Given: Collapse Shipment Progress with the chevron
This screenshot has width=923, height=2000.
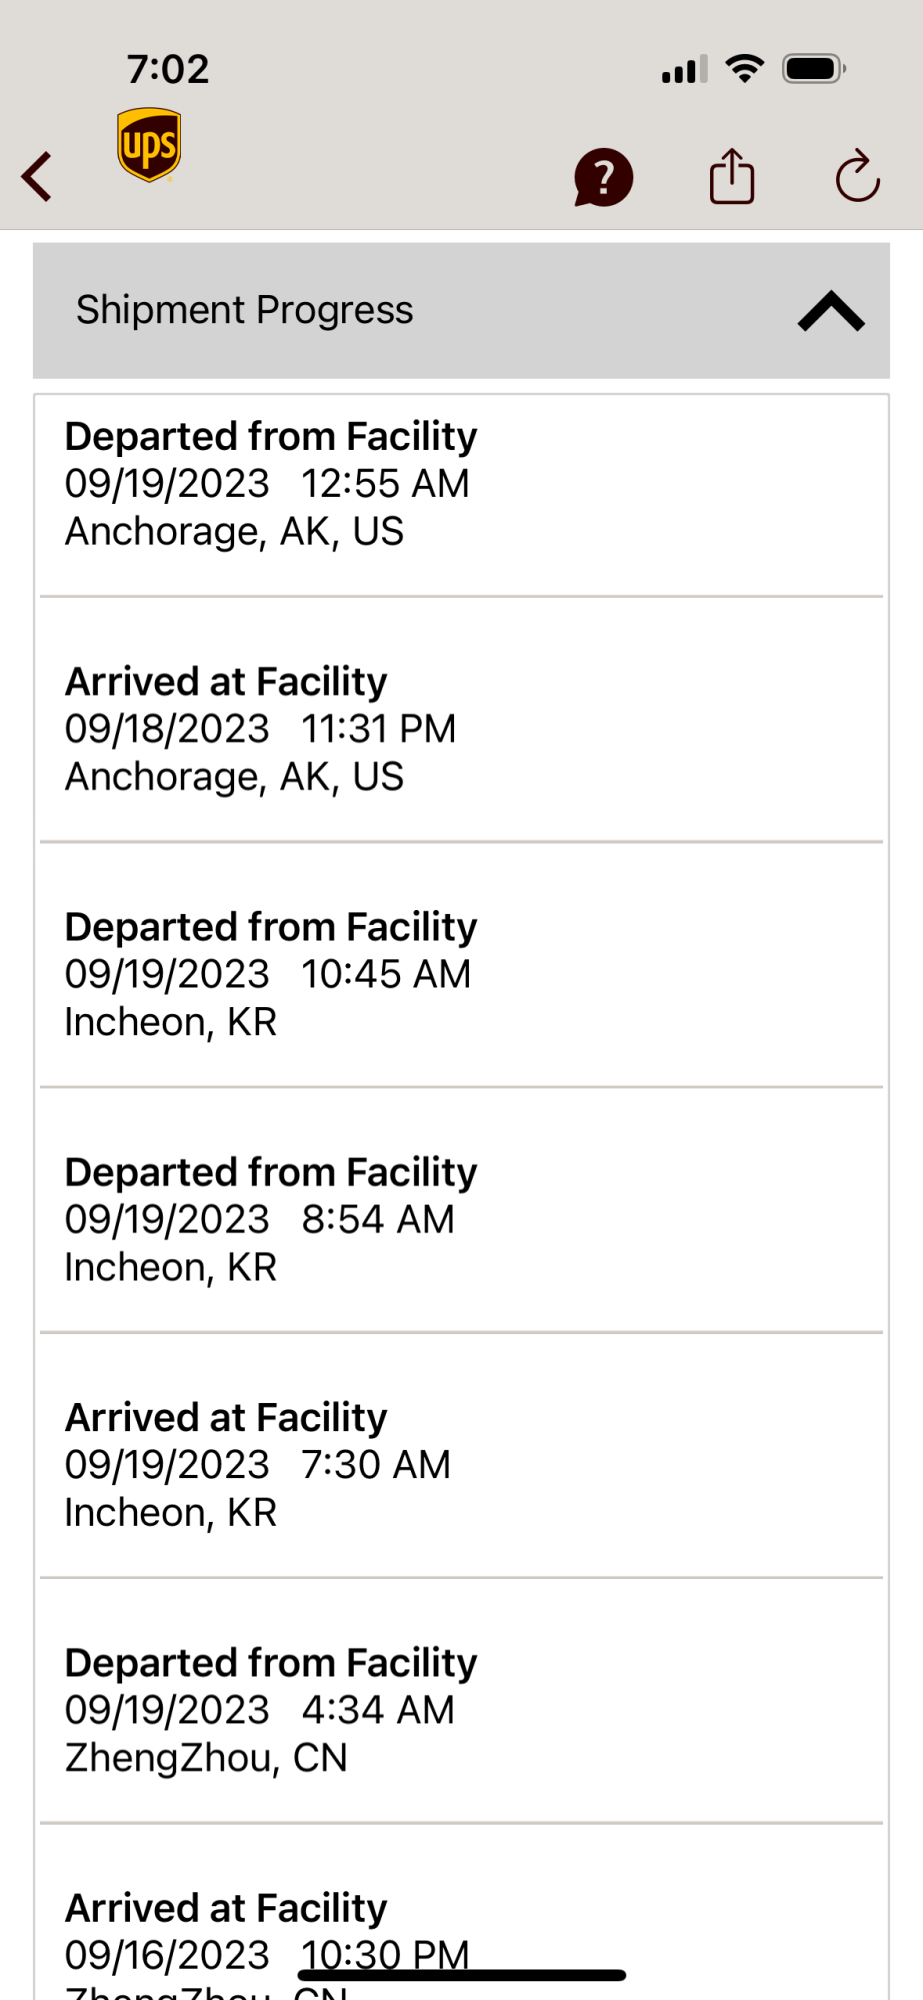Looking at the screenshot, I should (831, 311).
